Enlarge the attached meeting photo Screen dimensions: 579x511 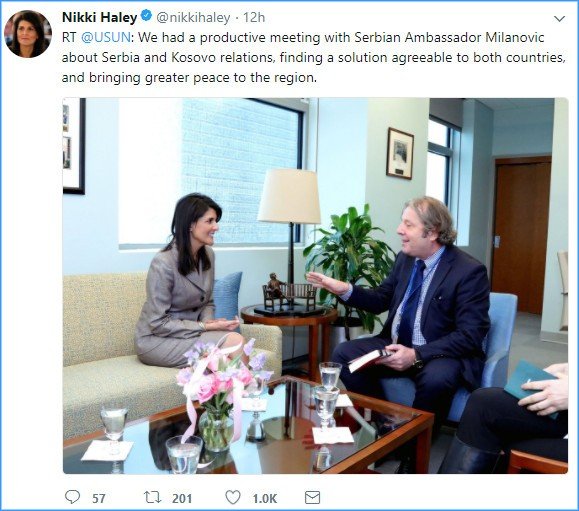(x=315, y=285)
